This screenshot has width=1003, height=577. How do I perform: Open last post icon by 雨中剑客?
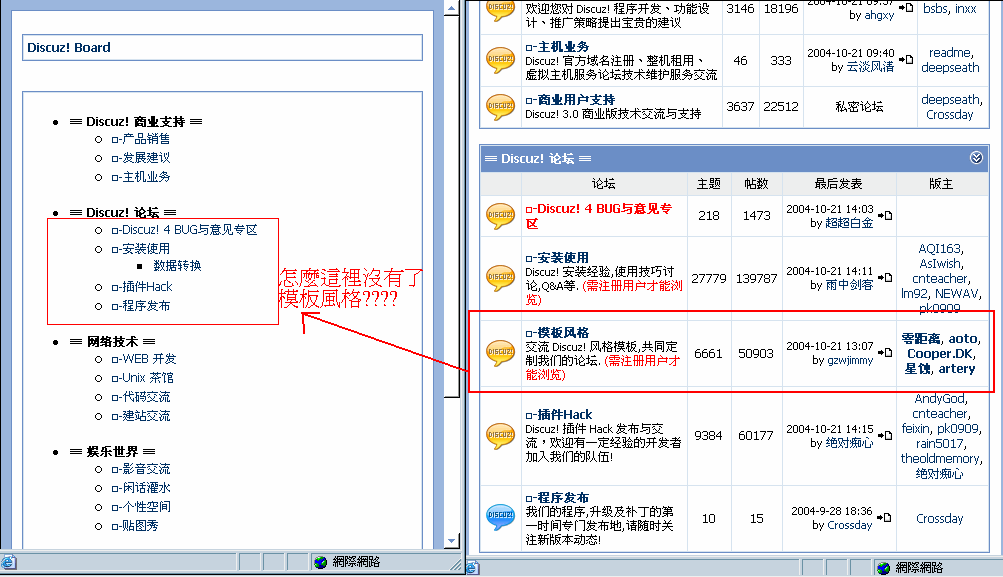tap(885, 278)
